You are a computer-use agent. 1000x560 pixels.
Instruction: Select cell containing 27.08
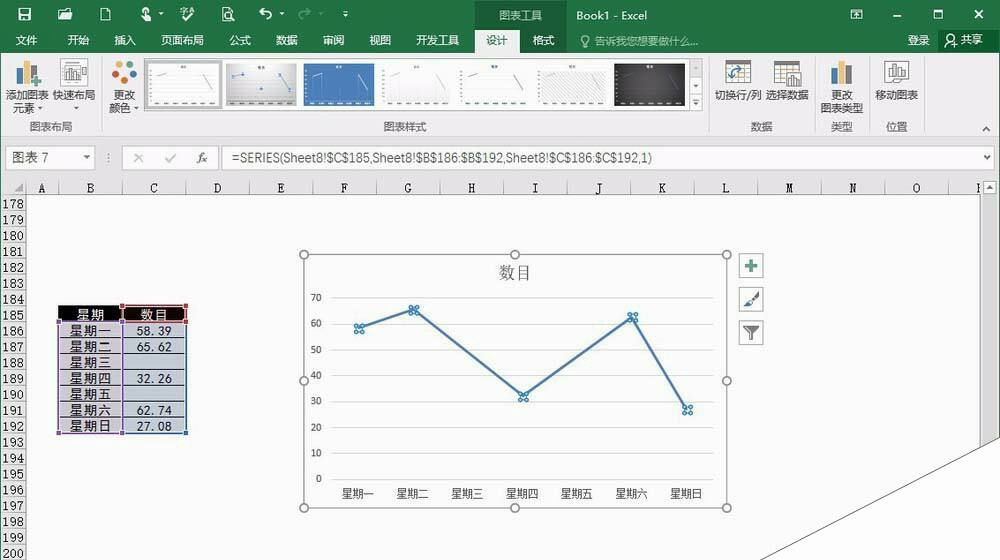[x=154, y=426]
